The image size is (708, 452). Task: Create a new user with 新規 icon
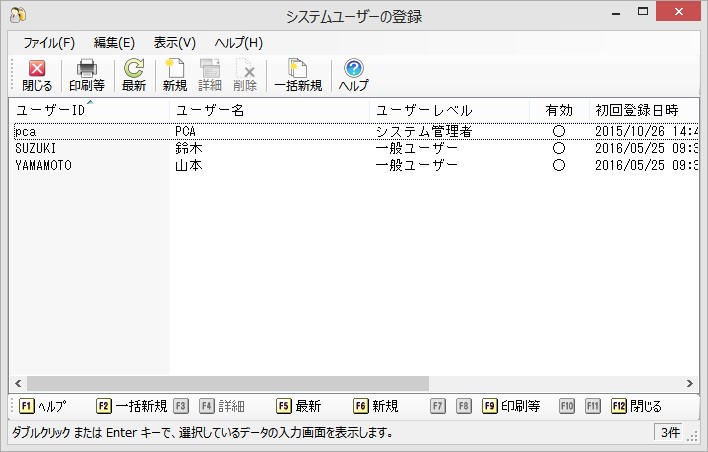[x=175, y=75]
